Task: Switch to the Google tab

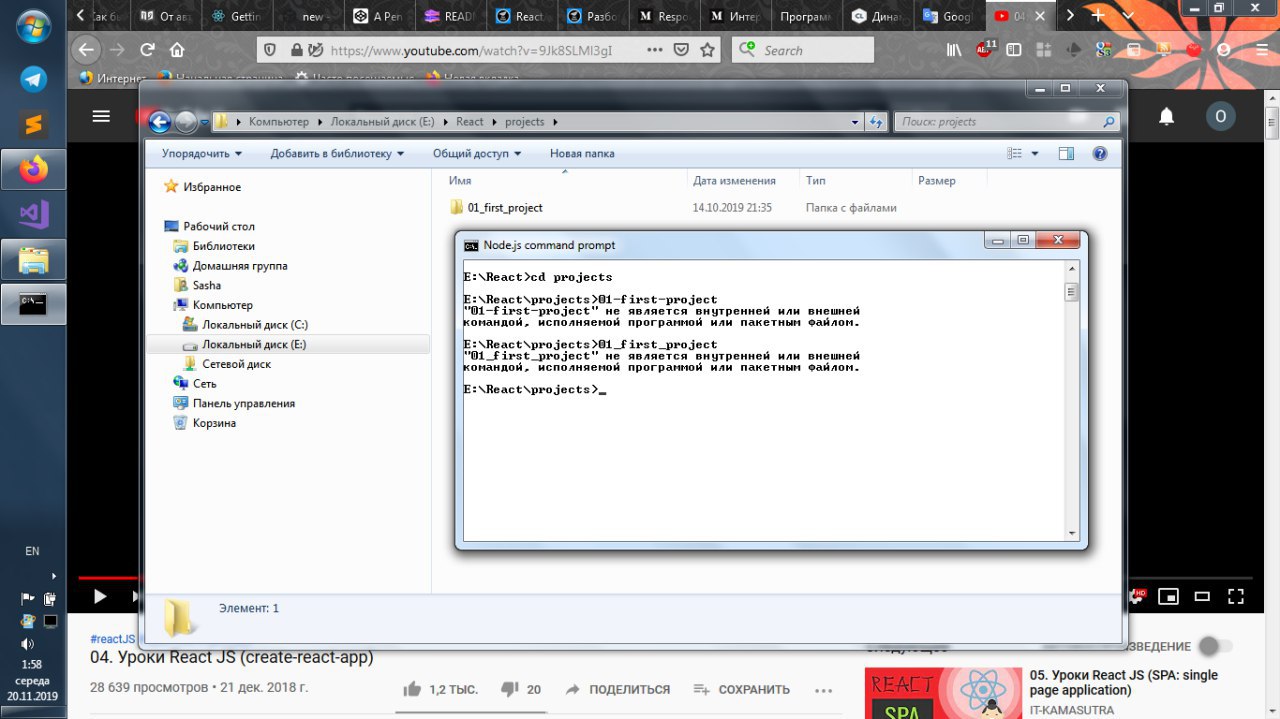Action: (946, 16)
